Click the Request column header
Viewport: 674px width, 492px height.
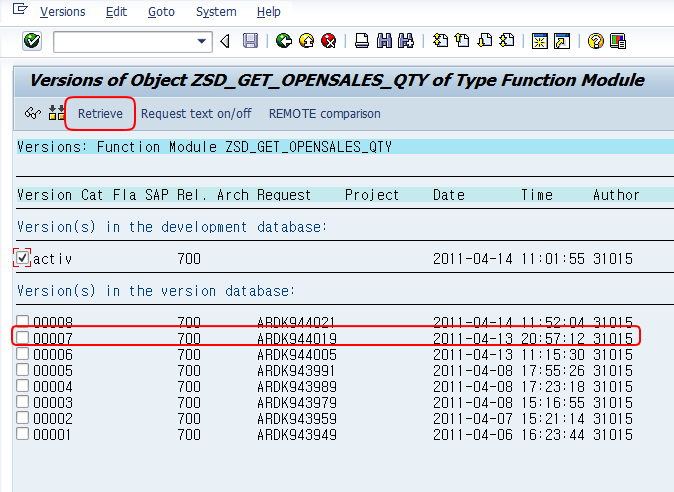284,195
